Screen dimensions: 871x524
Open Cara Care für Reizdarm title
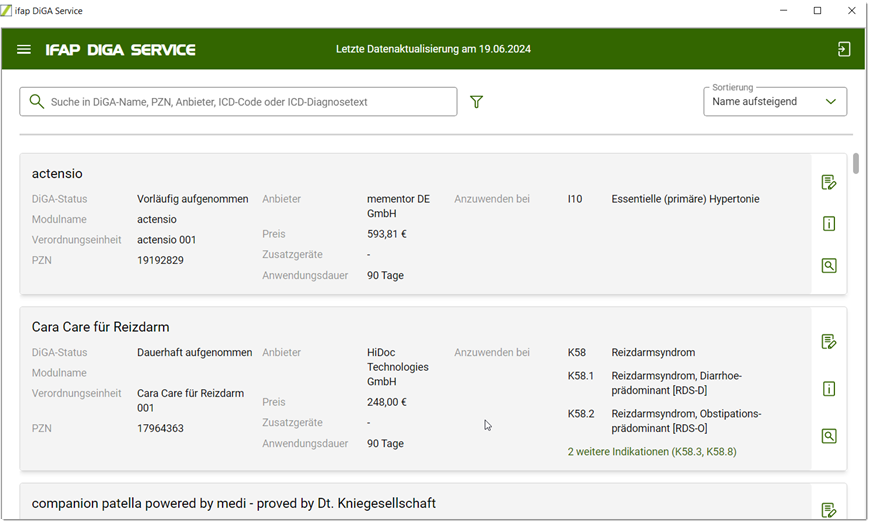coord(100,327)
